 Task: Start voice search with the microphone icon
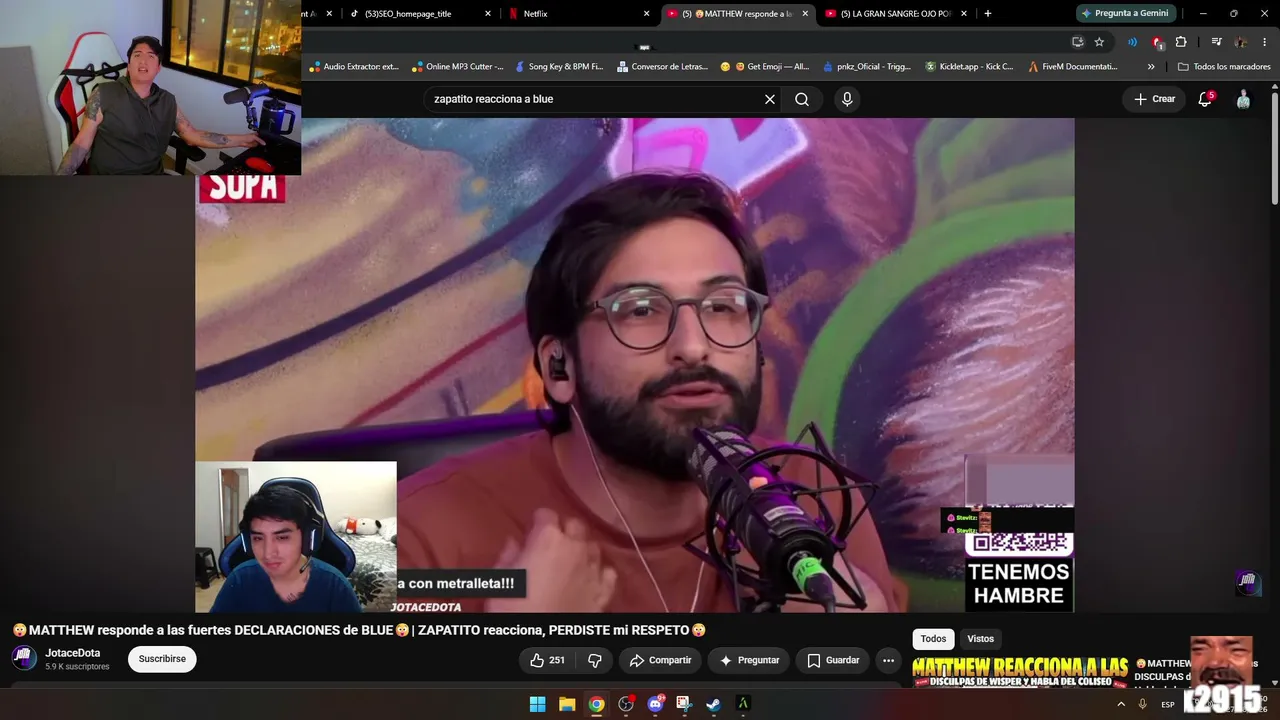click(x=847, y=99)
